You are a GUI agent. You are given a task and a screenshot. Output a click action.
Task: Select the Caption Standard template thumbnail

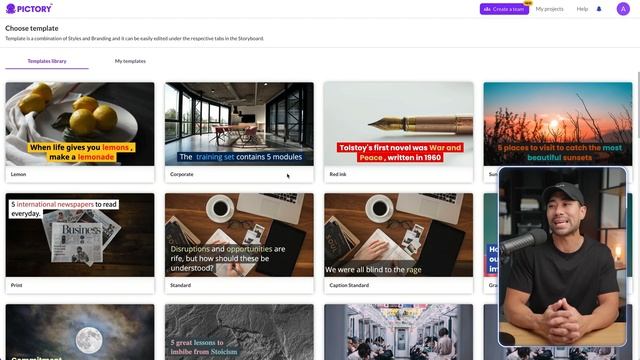(x=399, y=235)
